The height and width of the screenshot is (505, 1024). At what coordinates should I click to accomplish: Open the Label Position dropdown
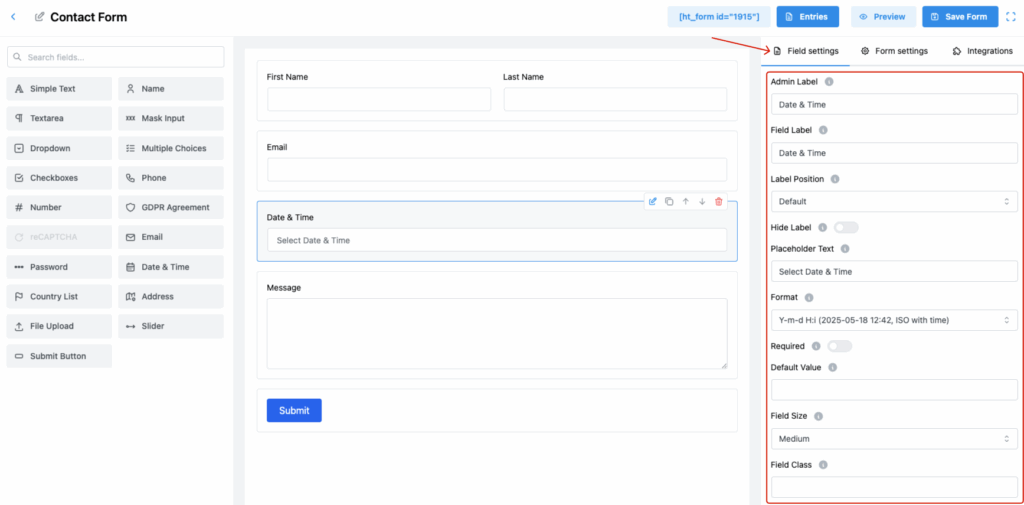pos(893,202)
